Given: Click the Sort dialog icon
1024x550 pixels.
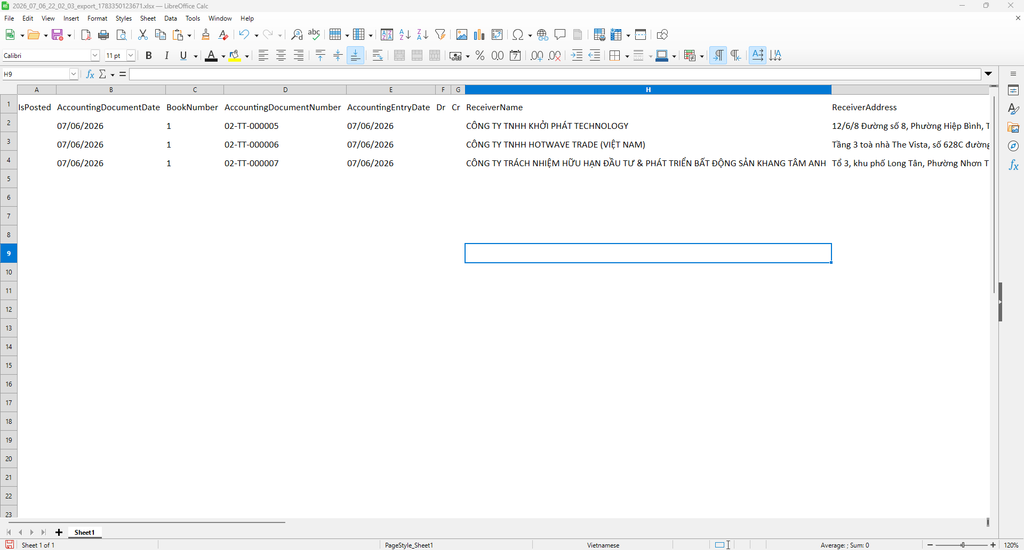Looking at the screenshot, I should tap(387, 35).
